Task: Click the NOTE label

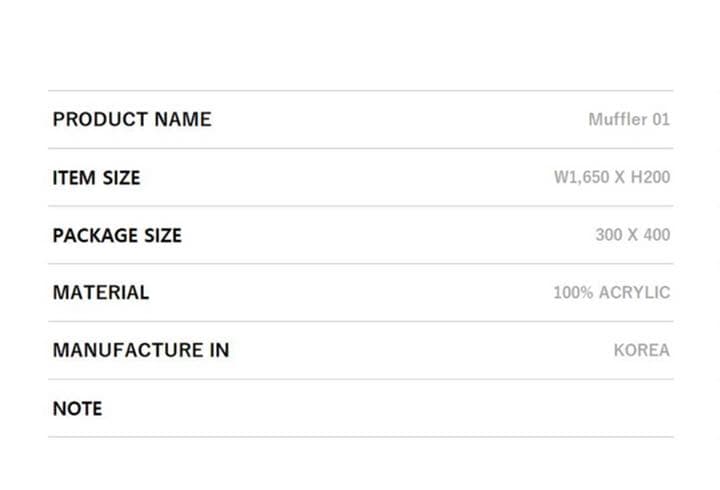Action: tap(77, 409)
